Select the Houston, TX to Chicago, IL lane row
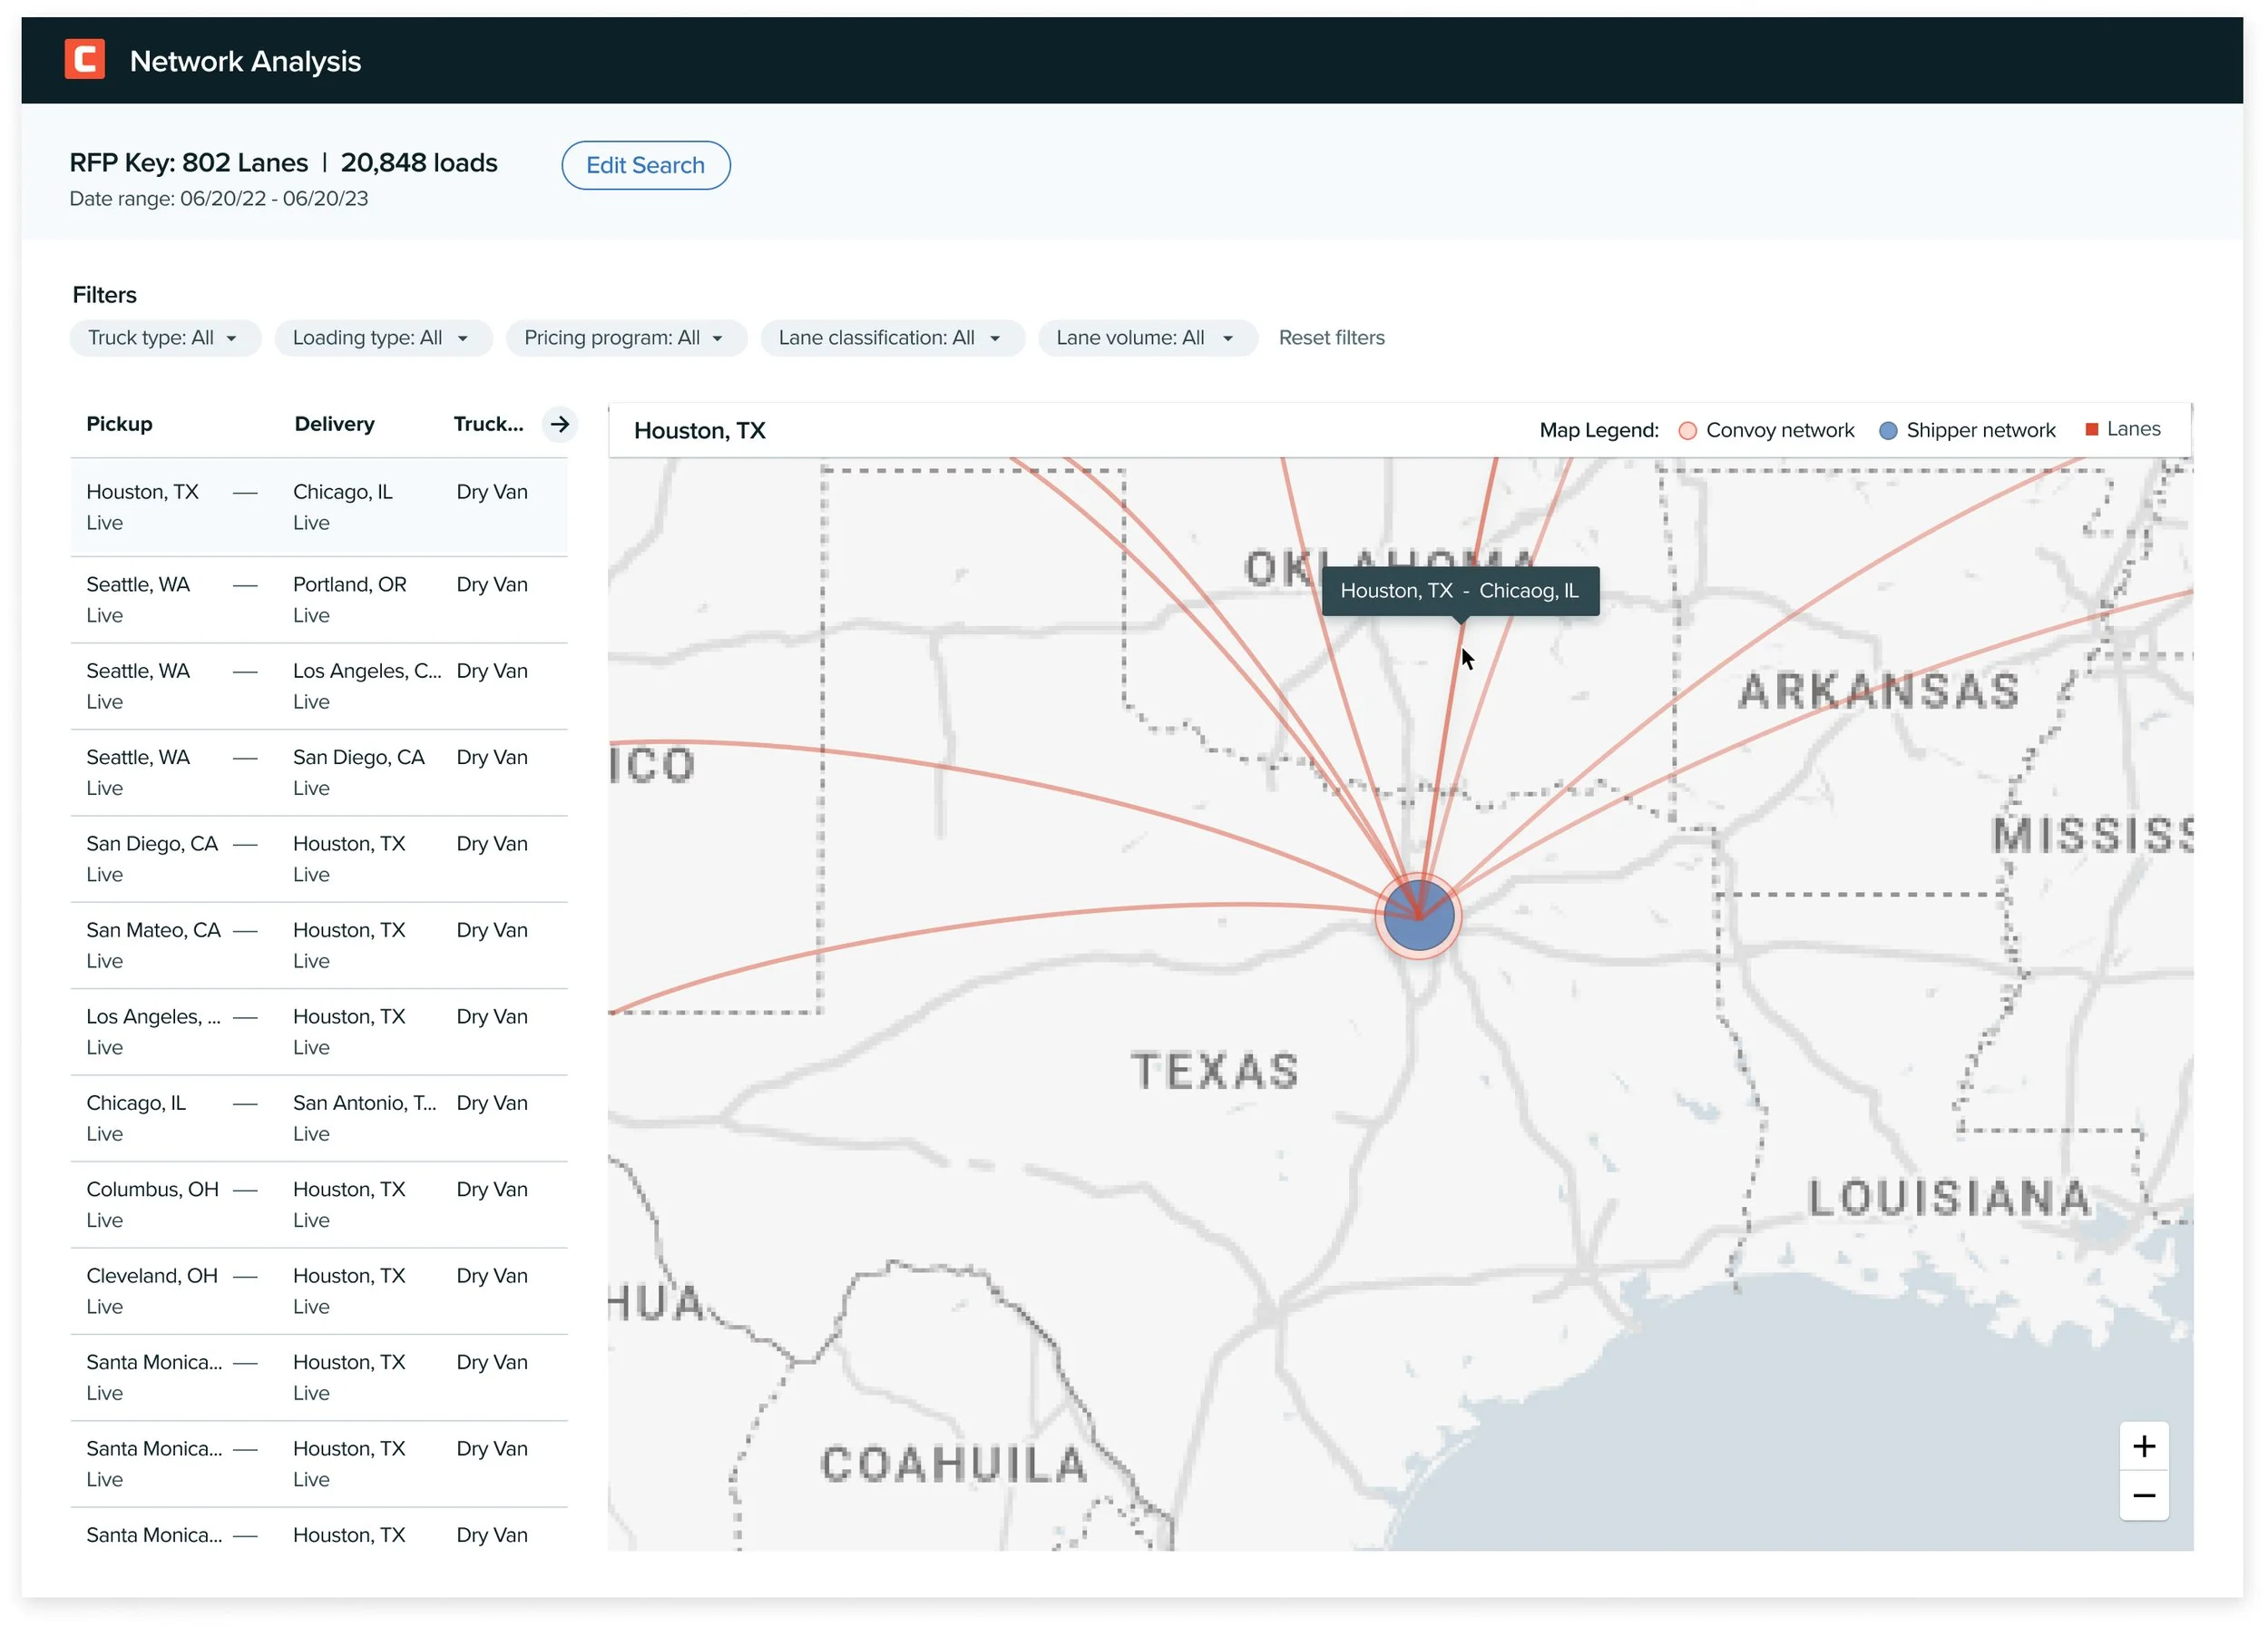This screenshot has height=1627, width=2268. coord(318,507)
